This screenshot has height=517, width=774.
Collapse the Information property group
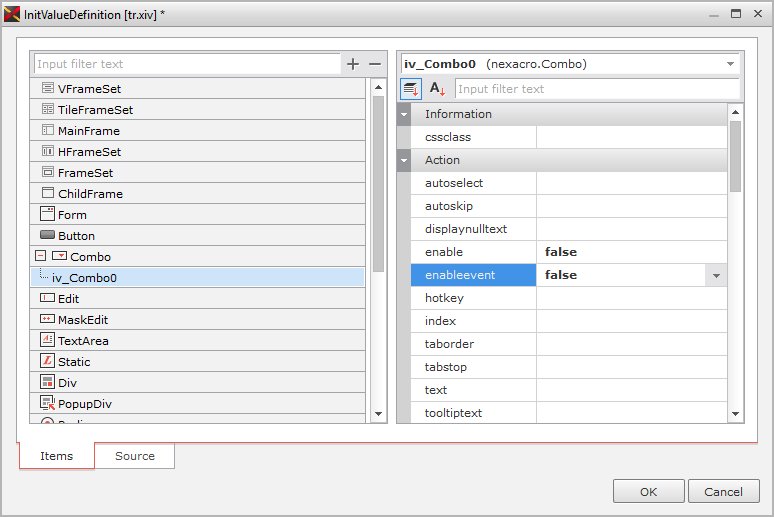404,114
